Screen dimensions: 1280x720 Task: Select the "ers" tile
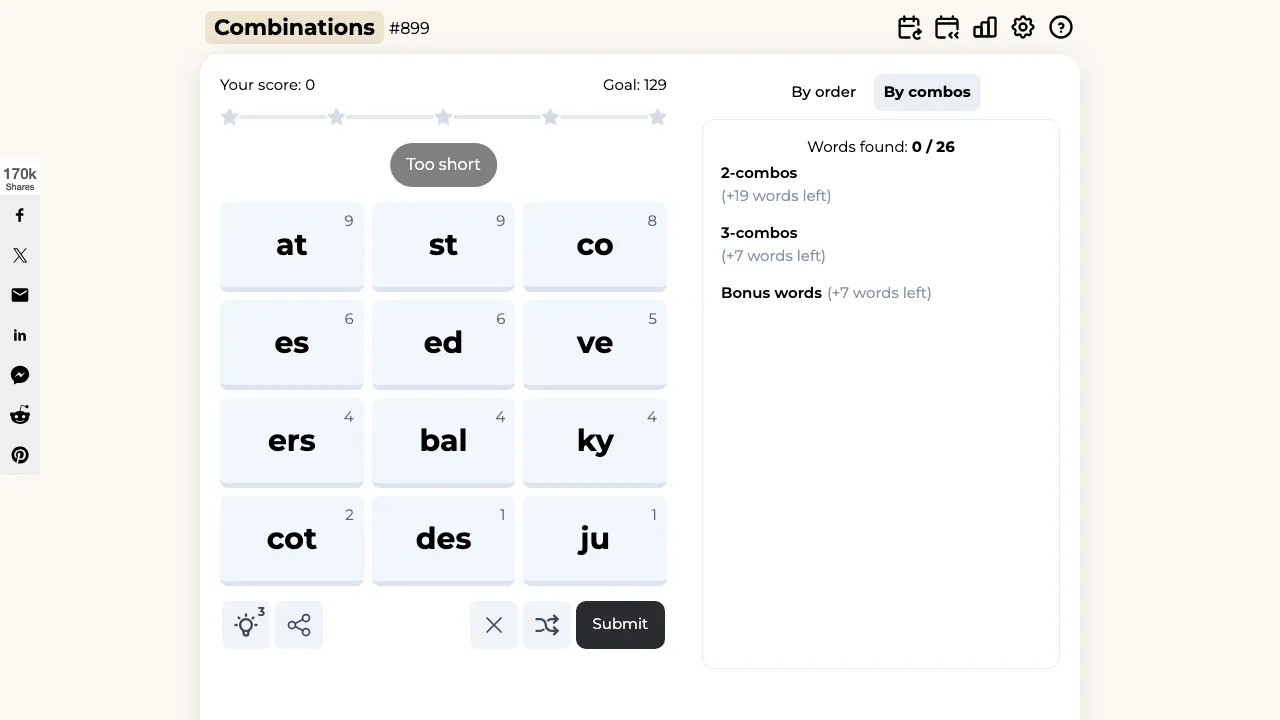[x=292, y=442]
